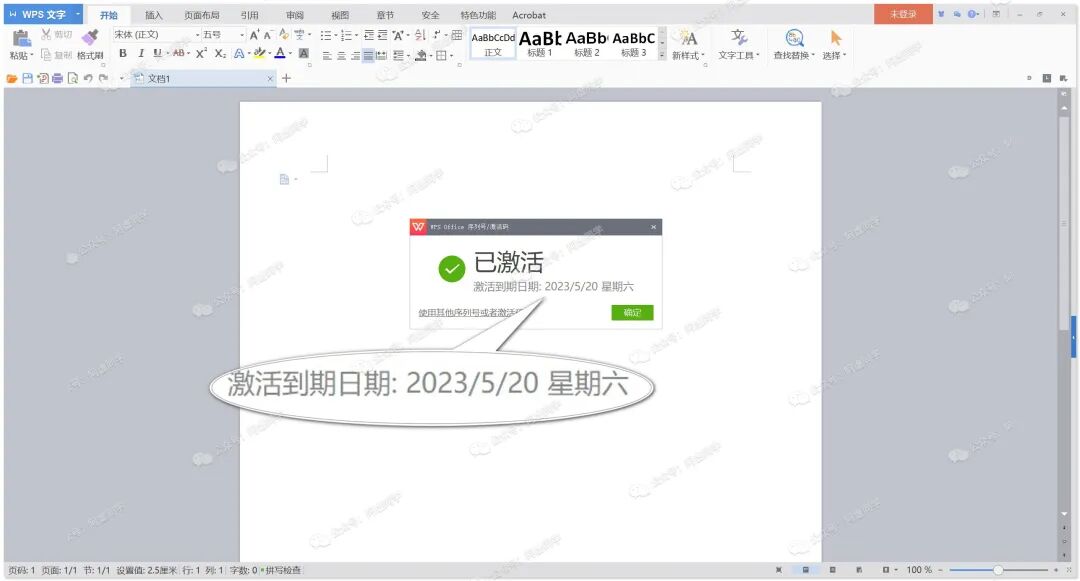
Task: Apply the 正文 style
Action: coord(493,44)
